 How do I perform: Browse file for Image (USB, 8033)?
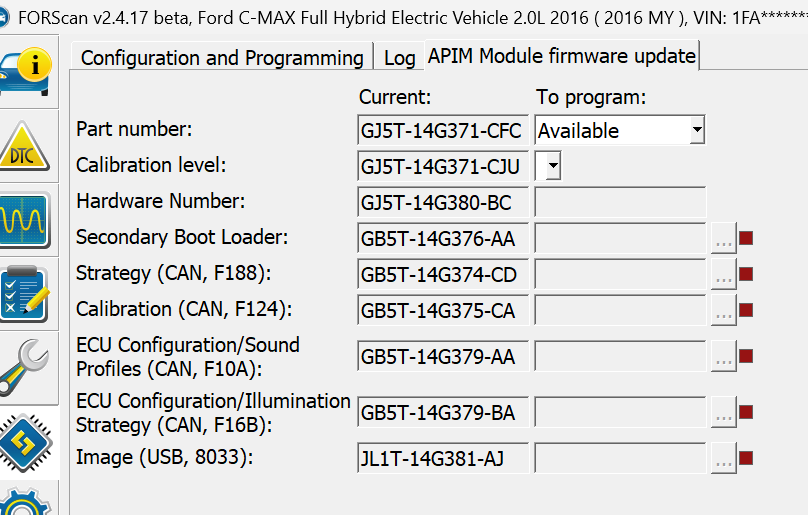click(x=723, y=458)
